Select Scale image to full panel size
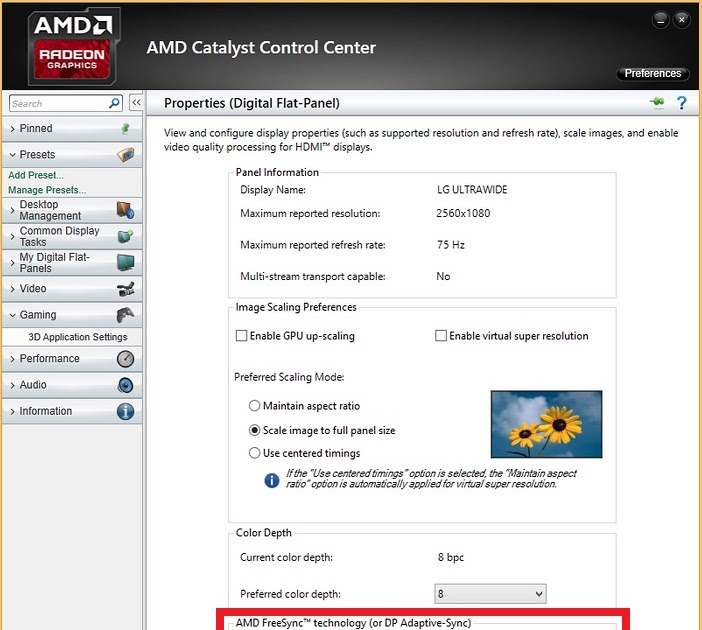This screenshot has width=702, height=630. point(254,430)
